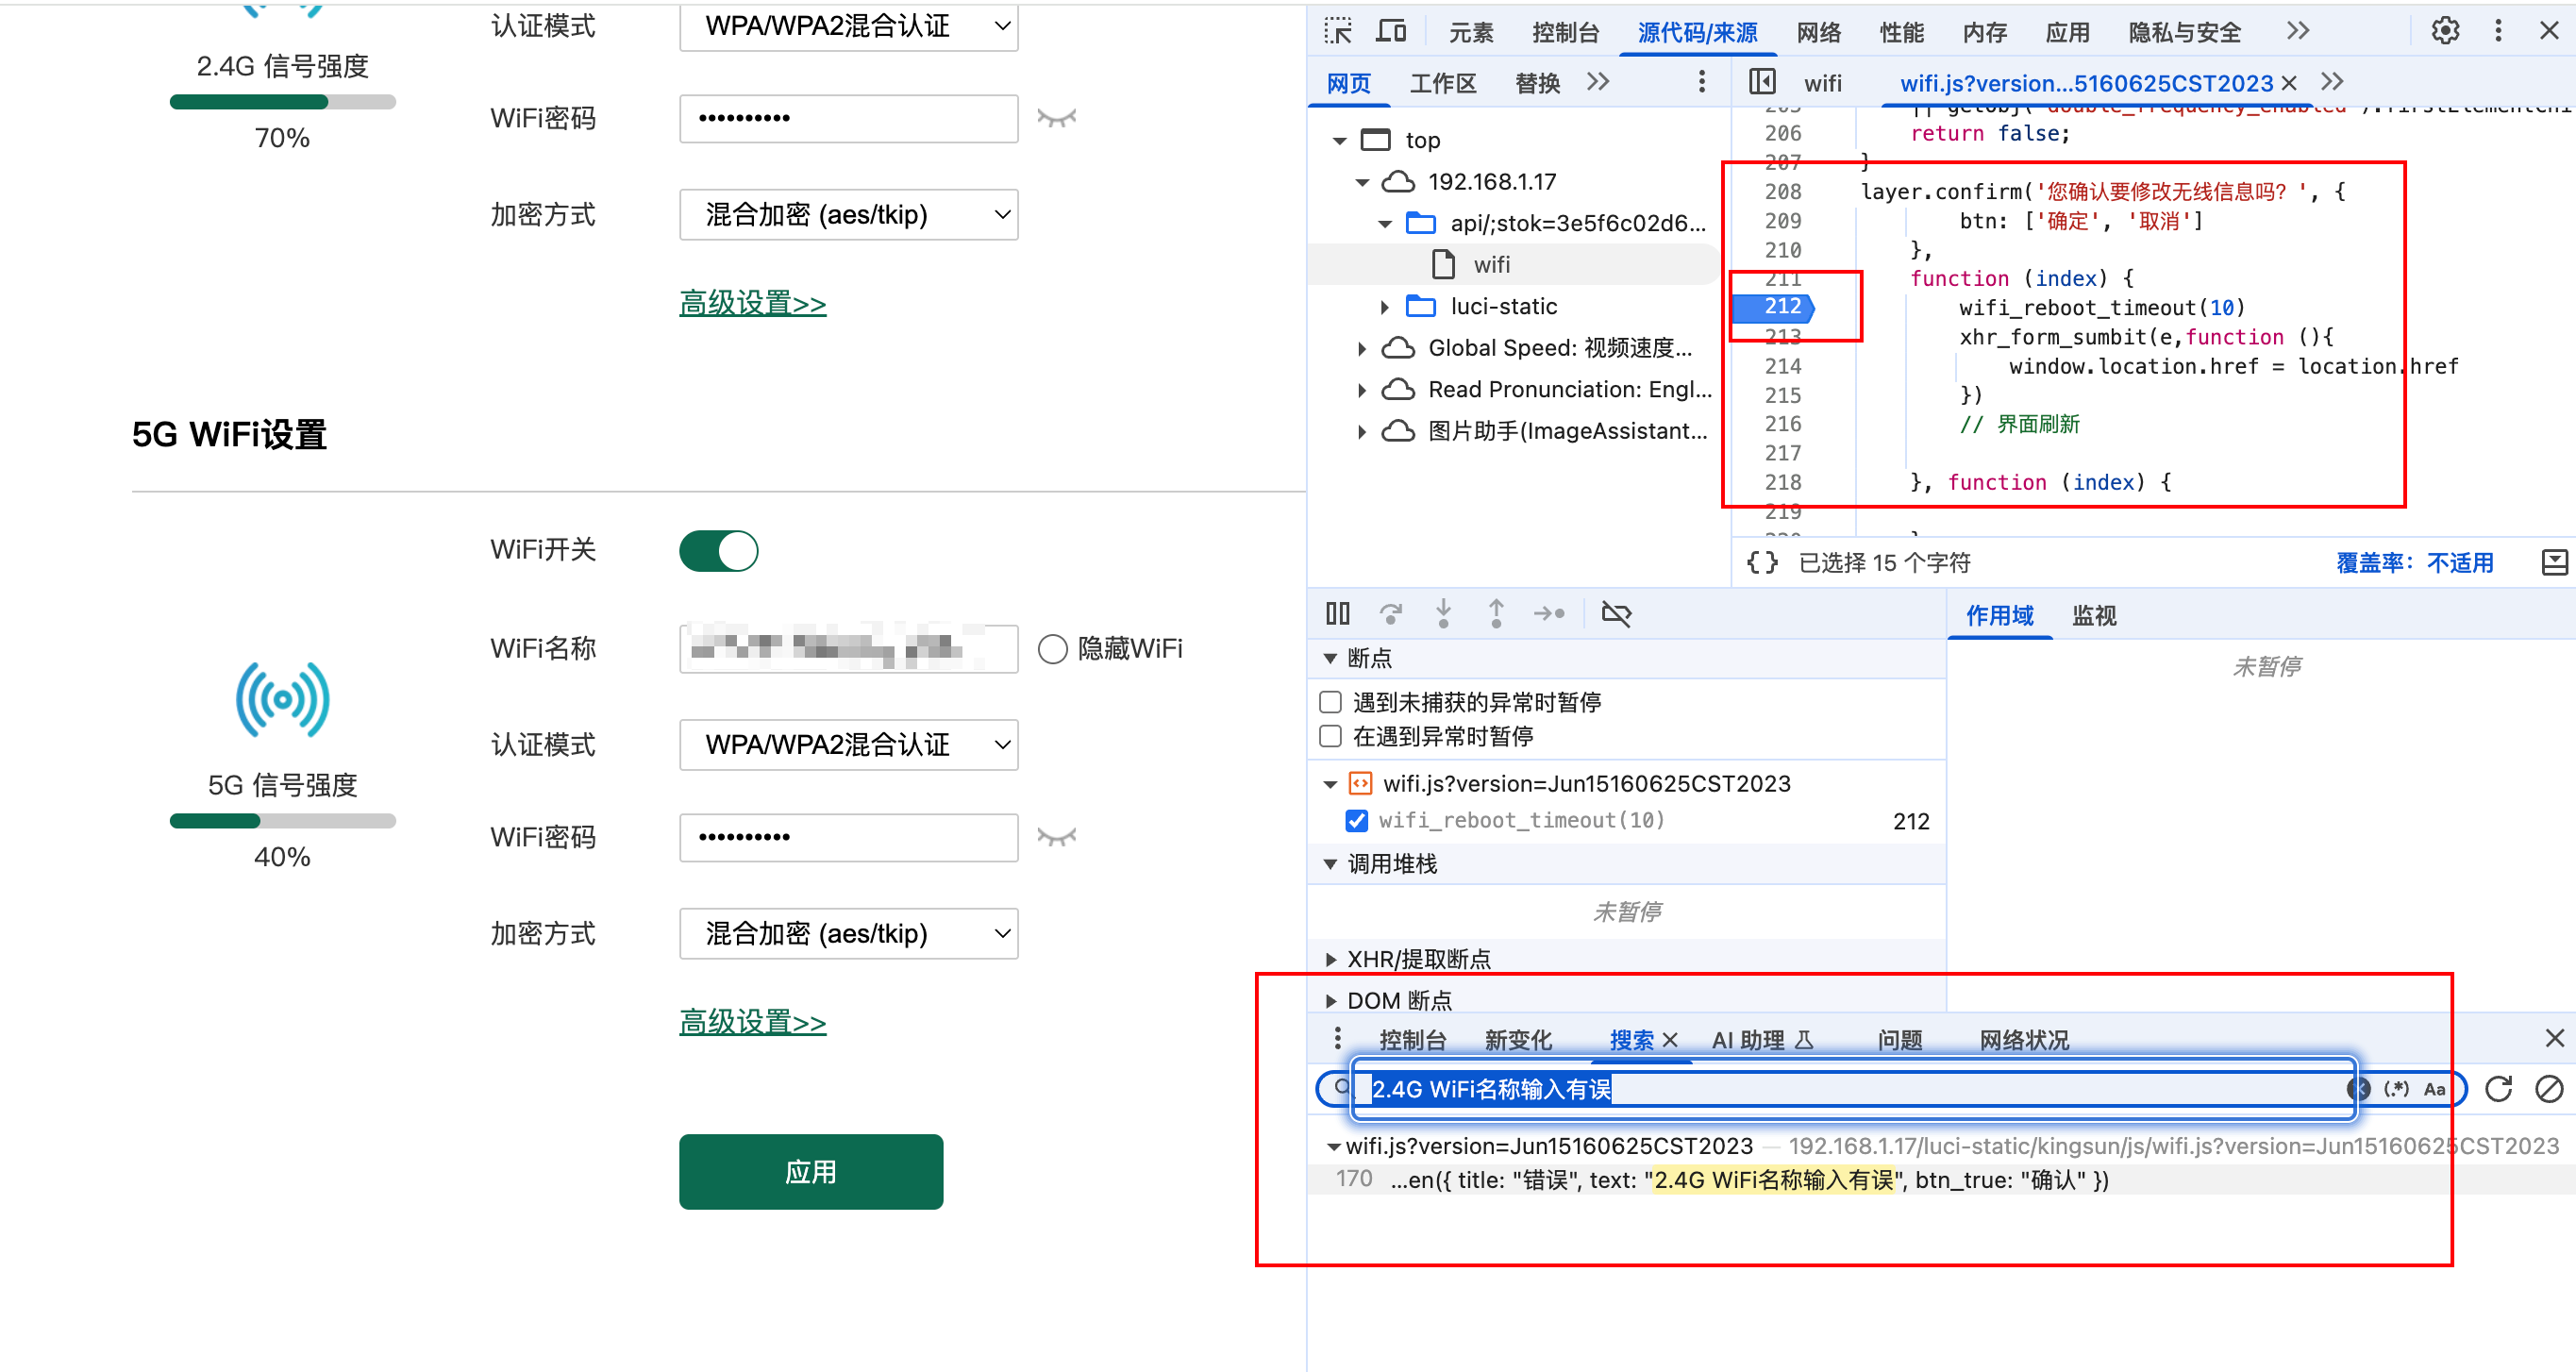This screenshot has height=1372, width=2576.
Task: Deactivate all breakpoints icon
Action: coord(1616,613)
